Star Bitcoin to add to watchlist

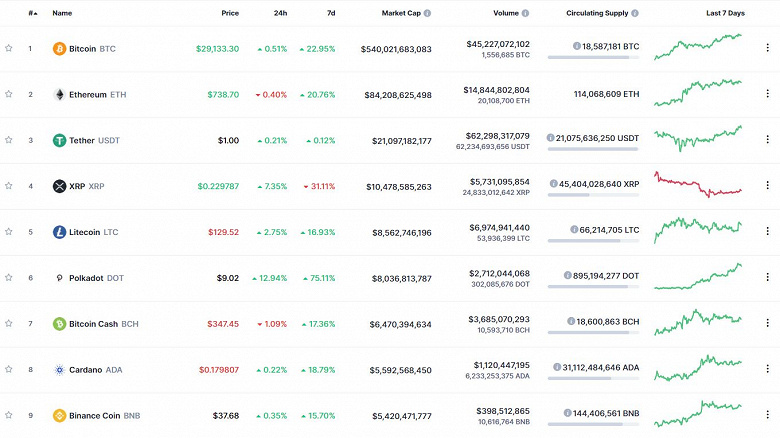[9, 48]
